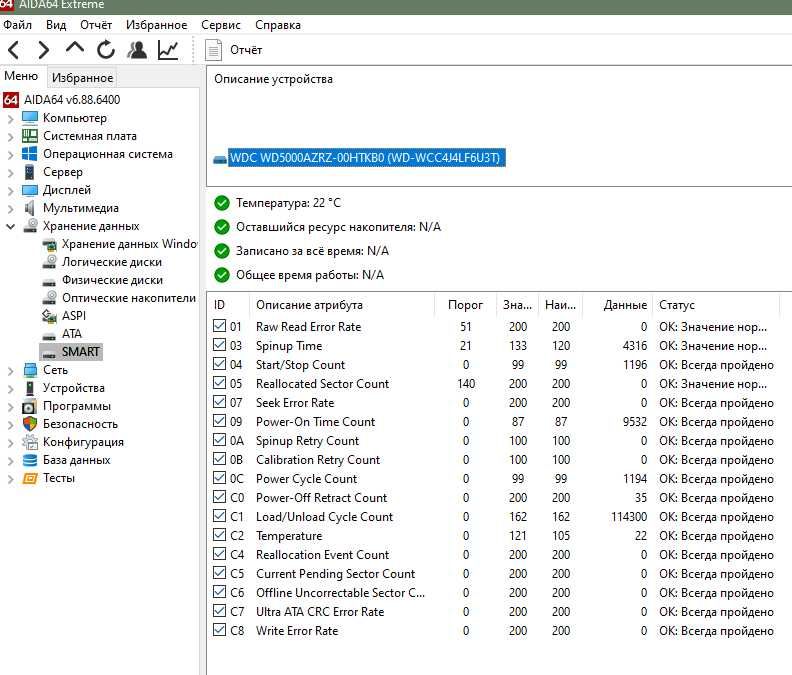Image resolution: width=792 pixels, height=675 pixels.
Task: Expand the Сервер tree node
Action: pyautogui.click(x=11, y=173)
